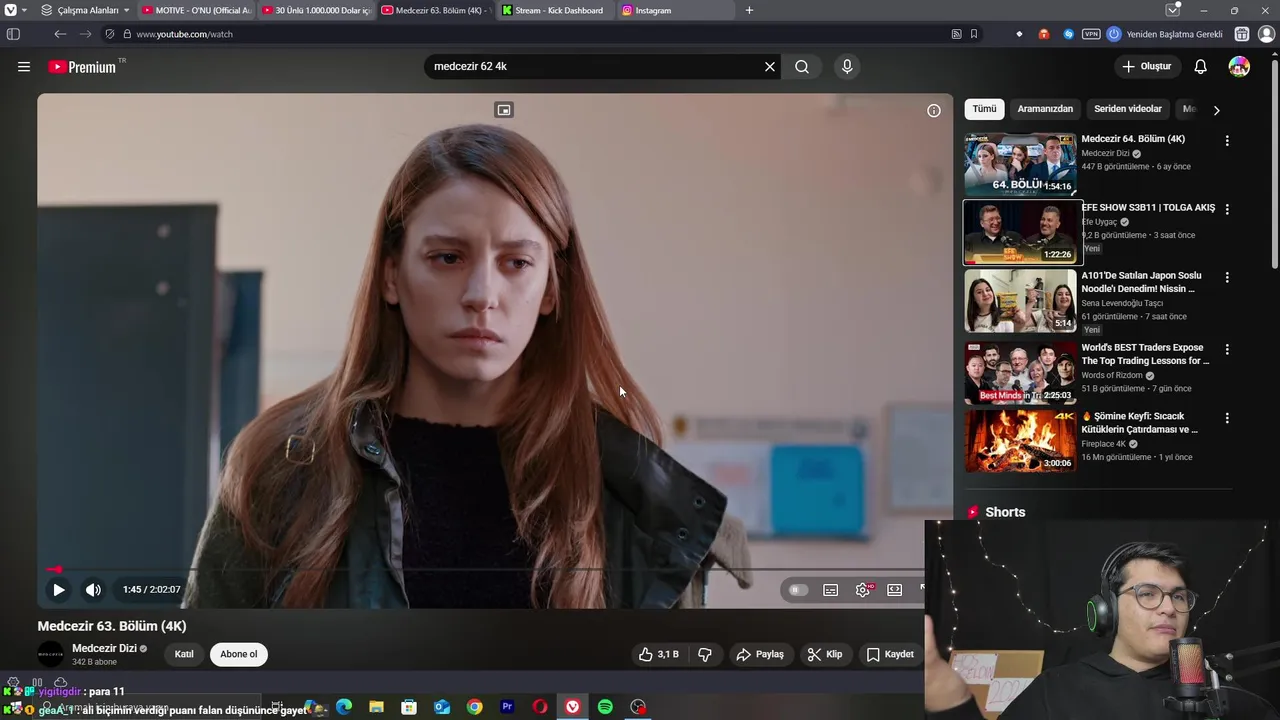This screenshot has height=720, width=1280.
Task: Toggle the browser side panel
Action: tap(13, 34)
